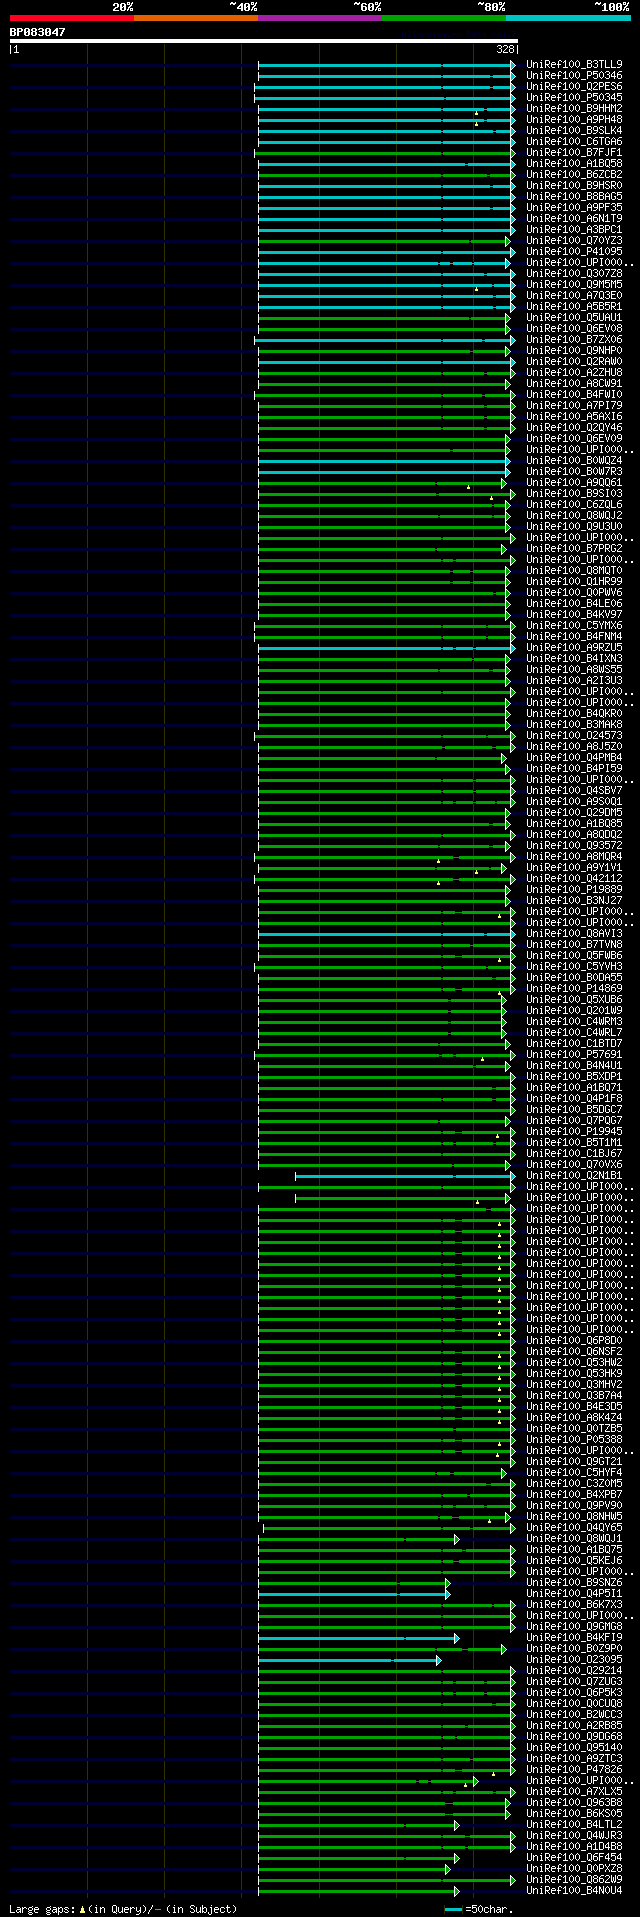This screenshot has width=640, height=1917.
Task: Select the UniRef100_Q1HR99 label
Action: (574, 581)
